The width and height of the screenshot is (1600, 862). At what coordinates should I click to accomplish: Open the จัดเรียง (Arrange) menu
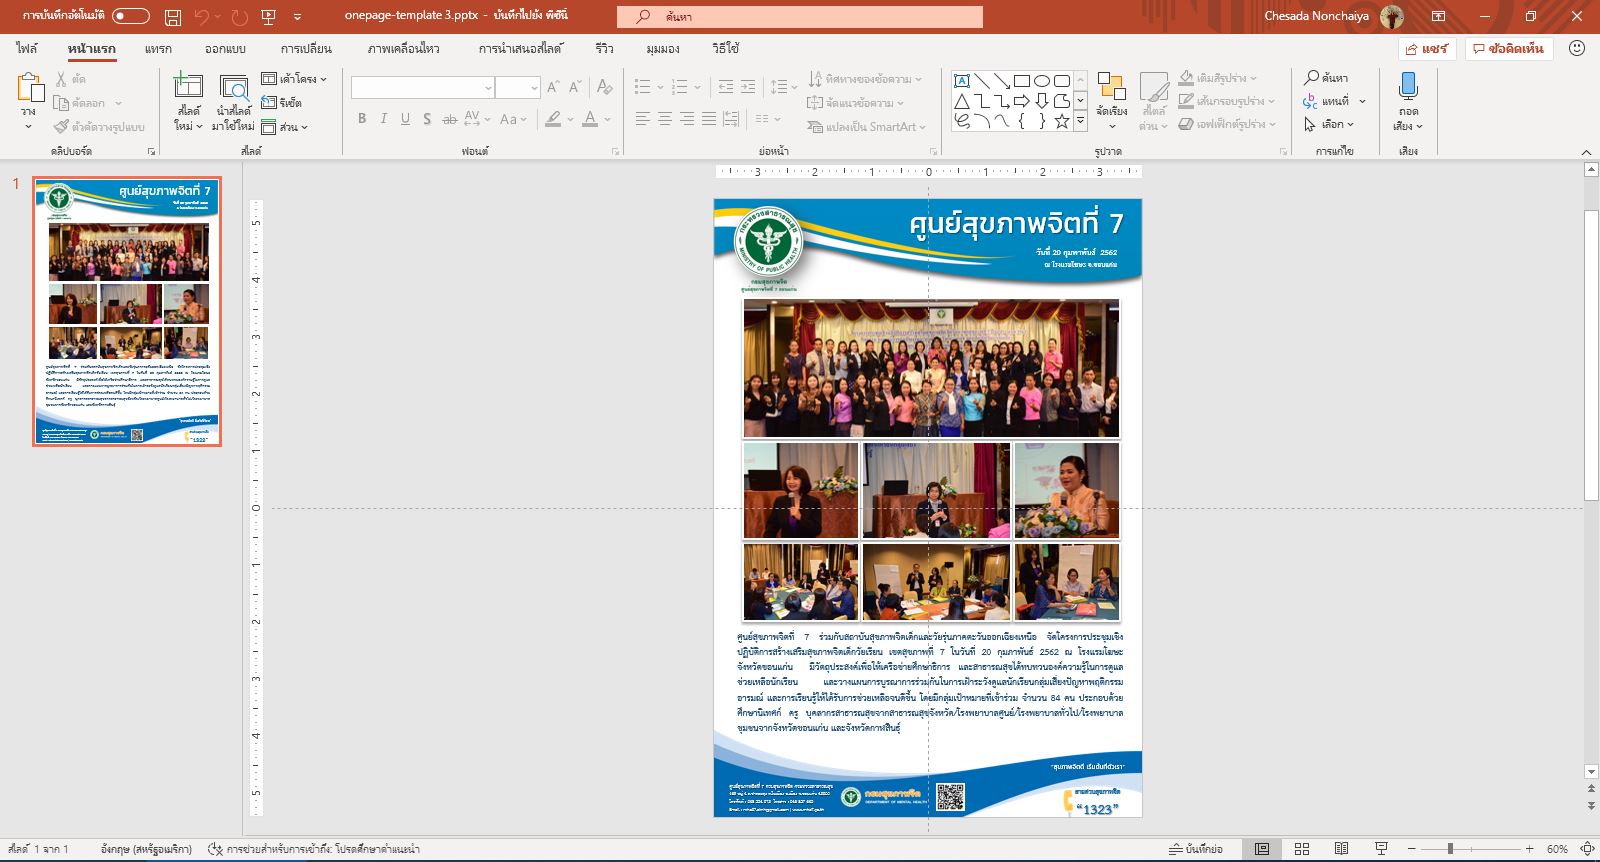click(1111, 100)
